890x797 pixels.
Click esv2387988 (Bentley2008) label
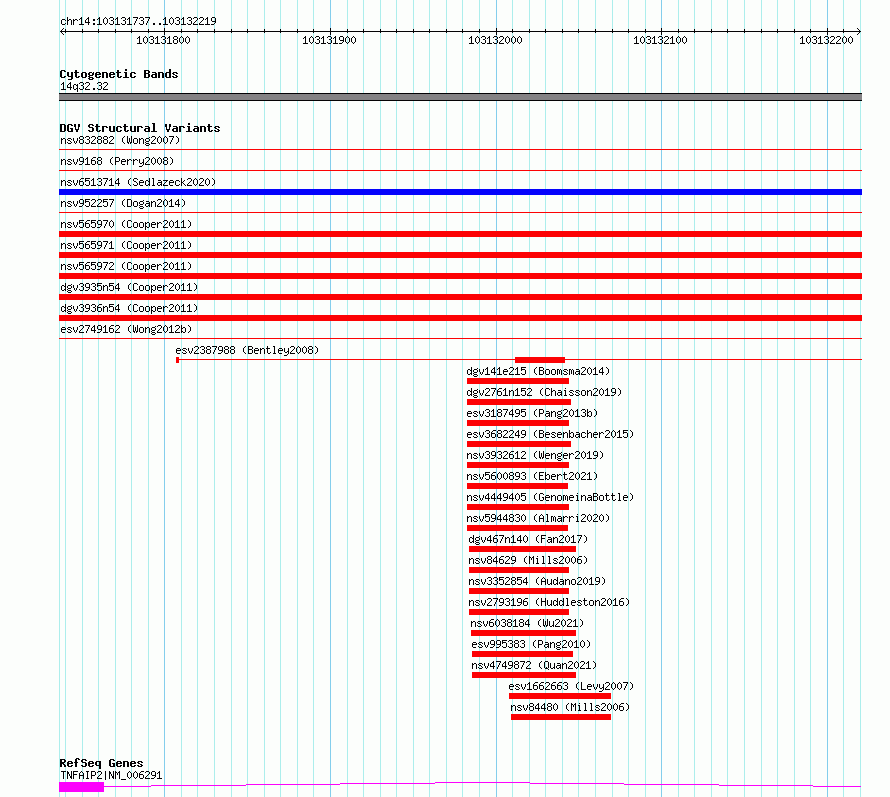(247, 350)
